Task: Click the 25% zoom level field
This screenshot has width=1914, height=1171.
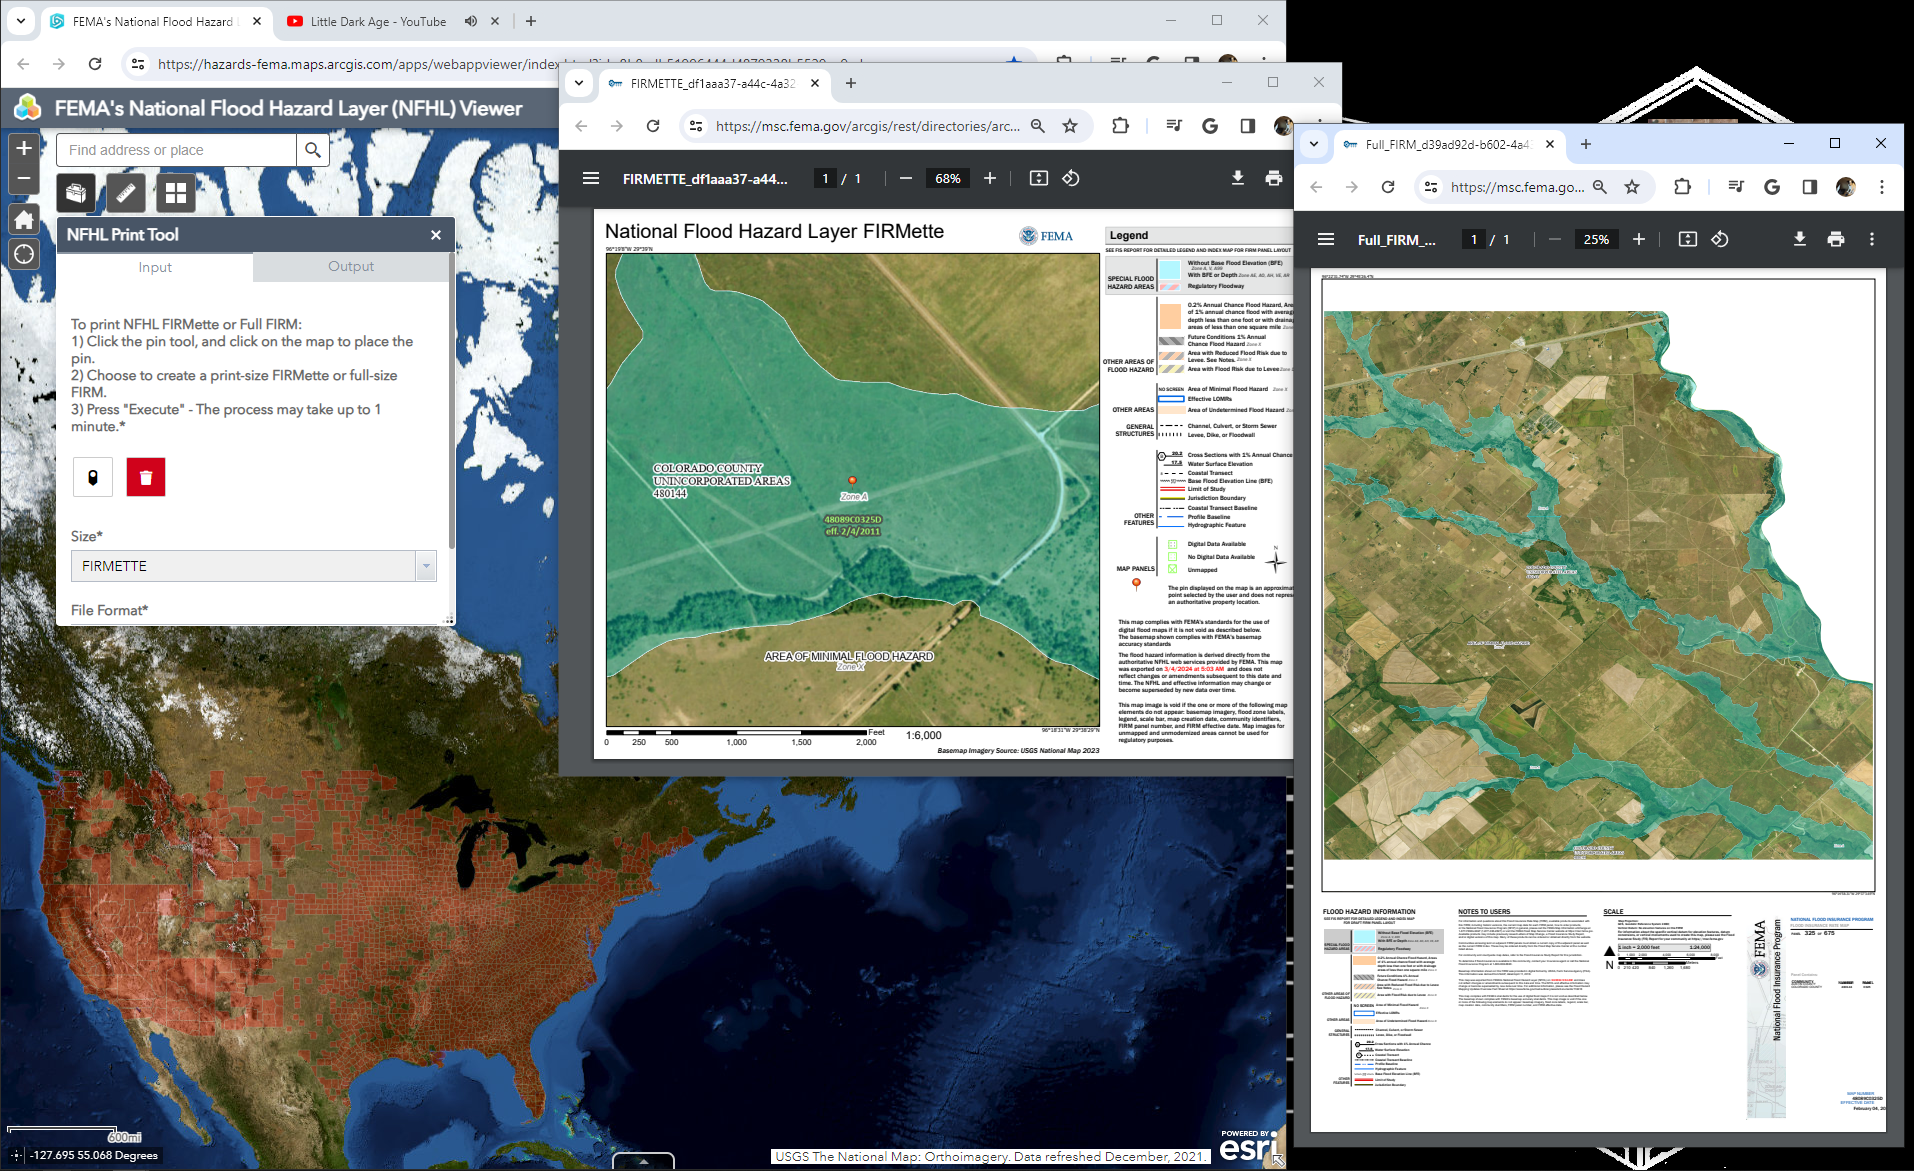Action: coord(1597,239)
